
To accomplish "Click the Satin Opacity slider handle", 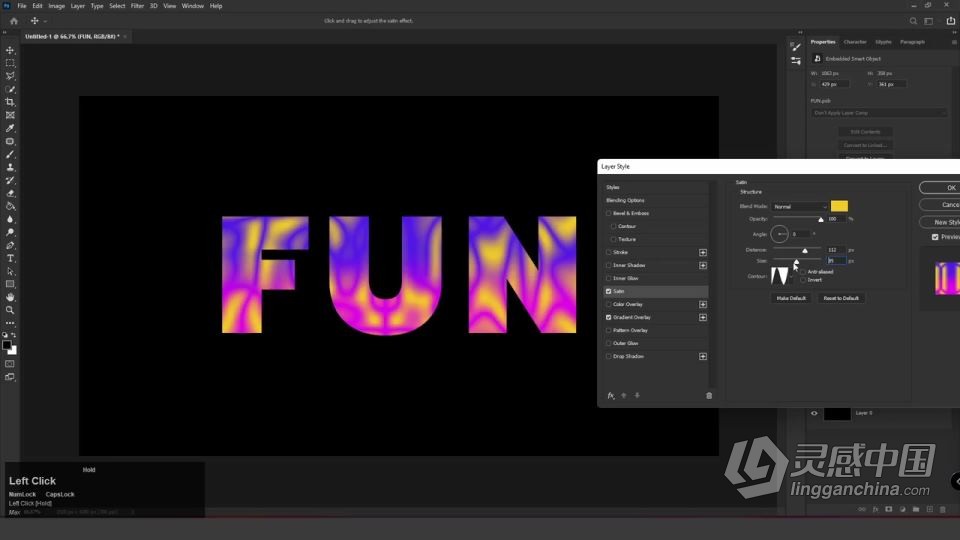I will tap(821, 219).
